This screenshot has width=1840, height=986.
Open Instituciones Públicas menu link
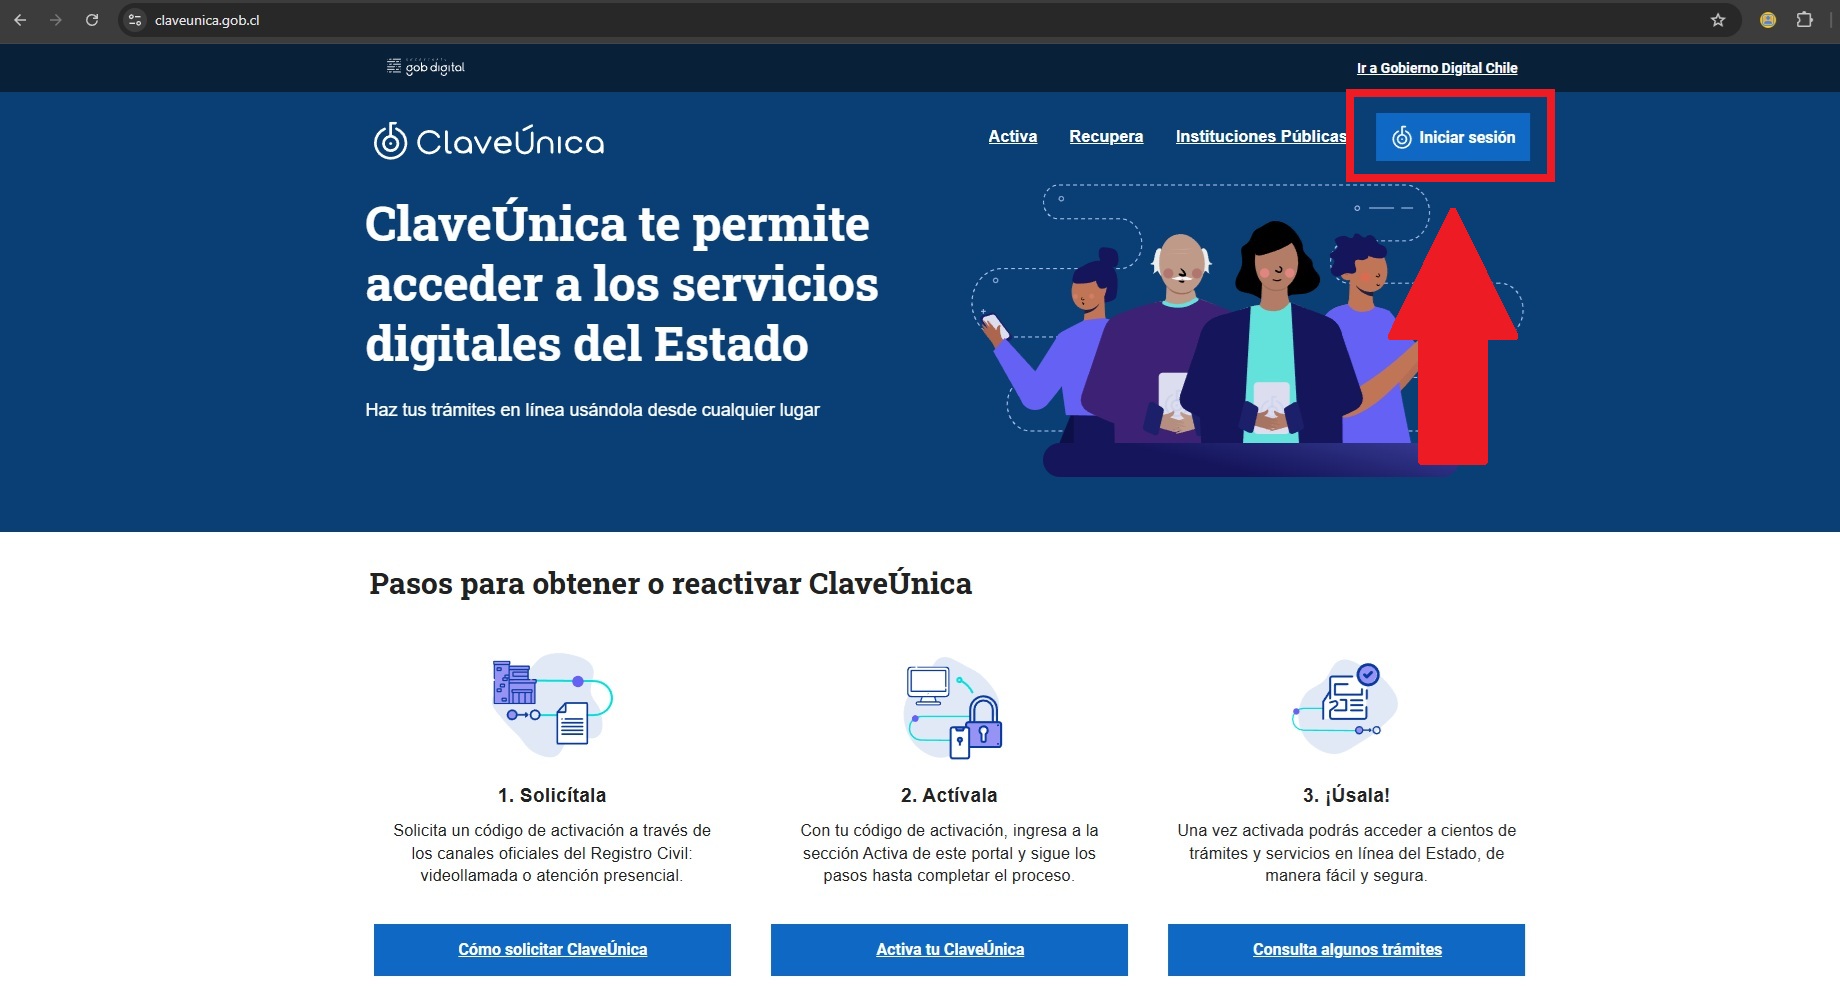click(x=1261, y=136)
